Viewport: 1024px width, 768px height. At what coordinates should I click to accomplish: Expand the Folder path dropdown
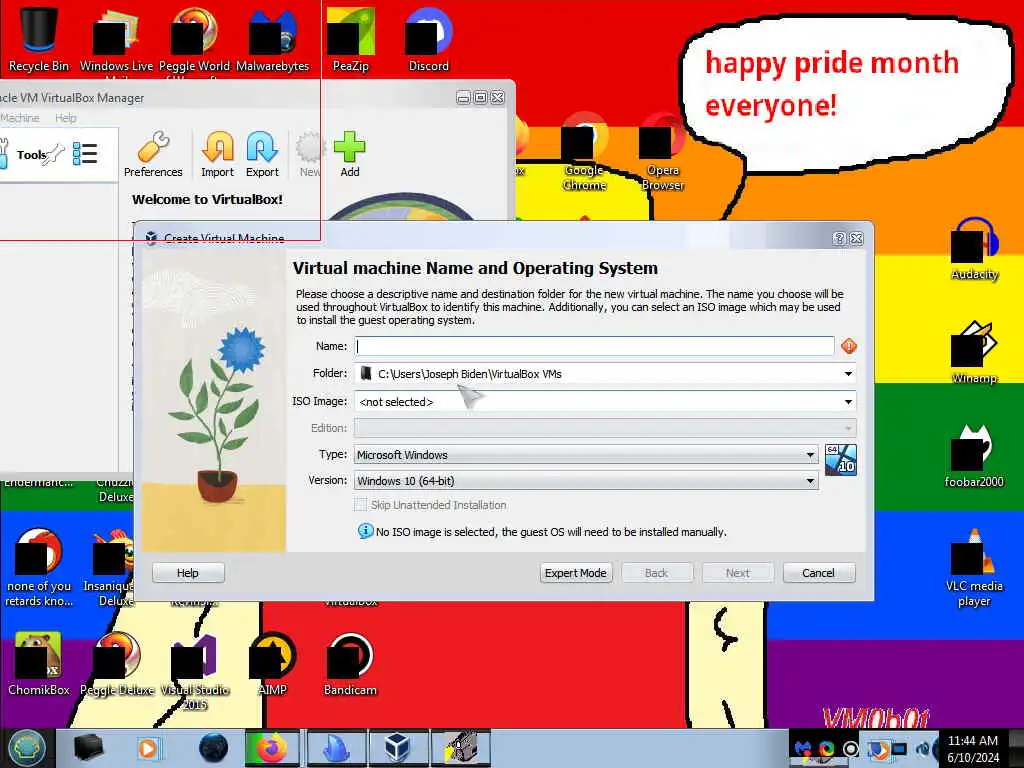click(848, 374)
